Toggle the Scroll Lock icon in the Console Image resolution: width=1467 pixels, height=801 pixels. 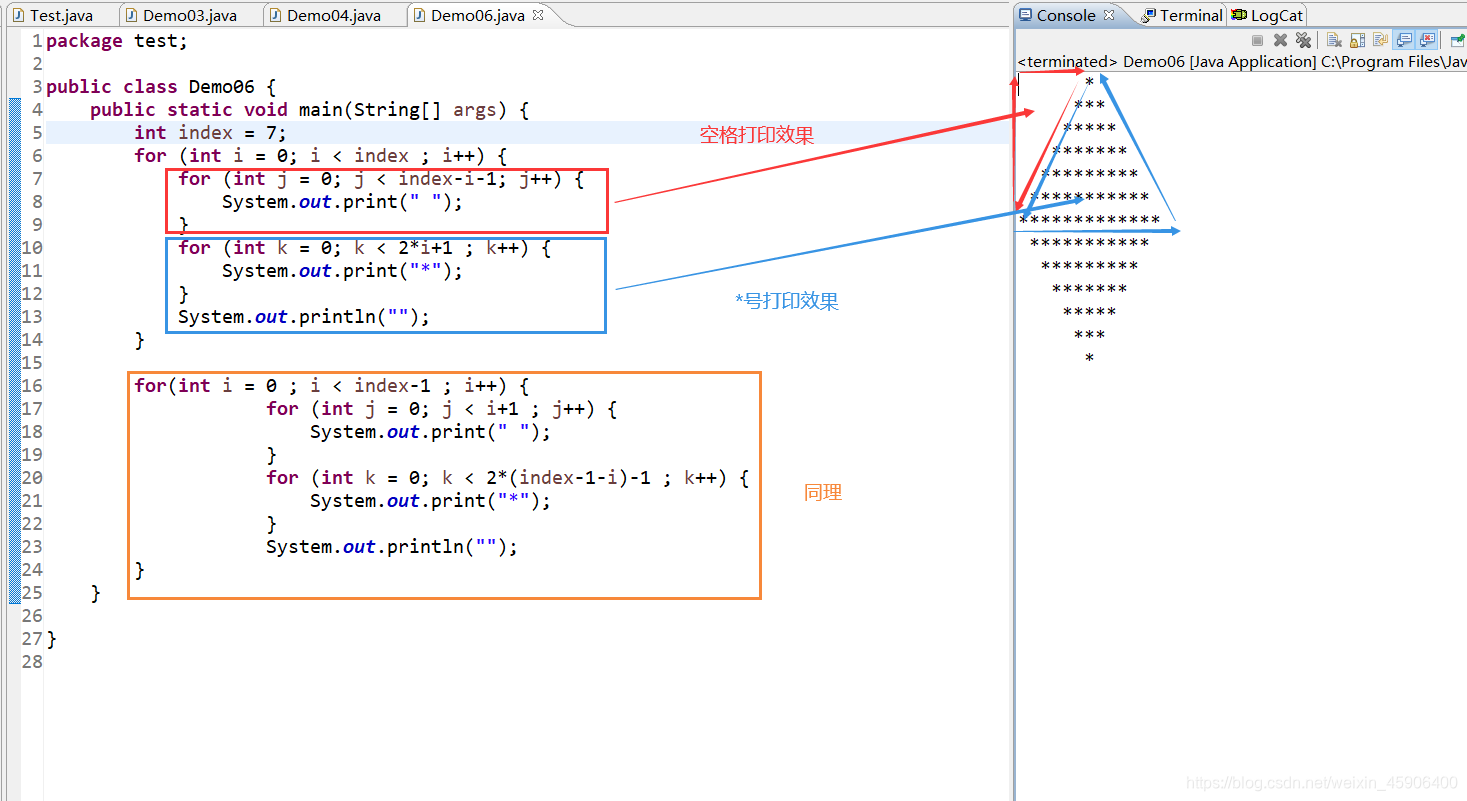tap(1357, 40)
